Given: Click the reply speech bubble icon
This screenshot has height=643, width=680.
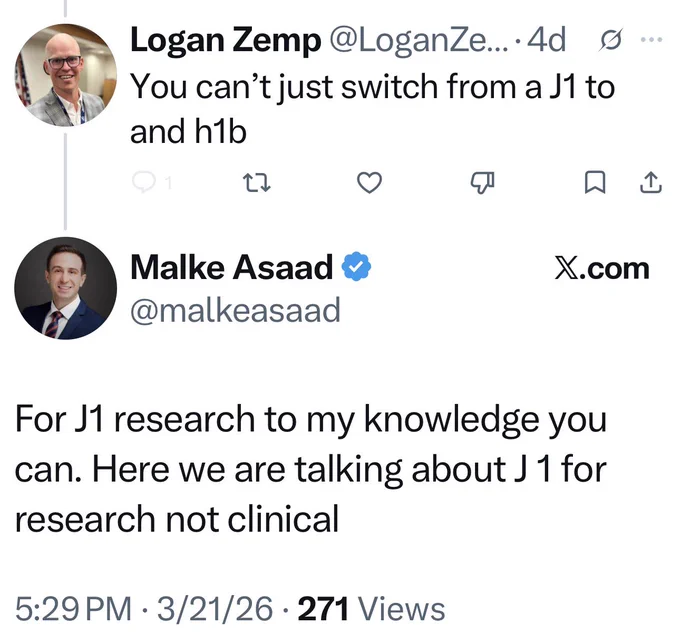Looking at the screenshot, I should coord(144,182).
